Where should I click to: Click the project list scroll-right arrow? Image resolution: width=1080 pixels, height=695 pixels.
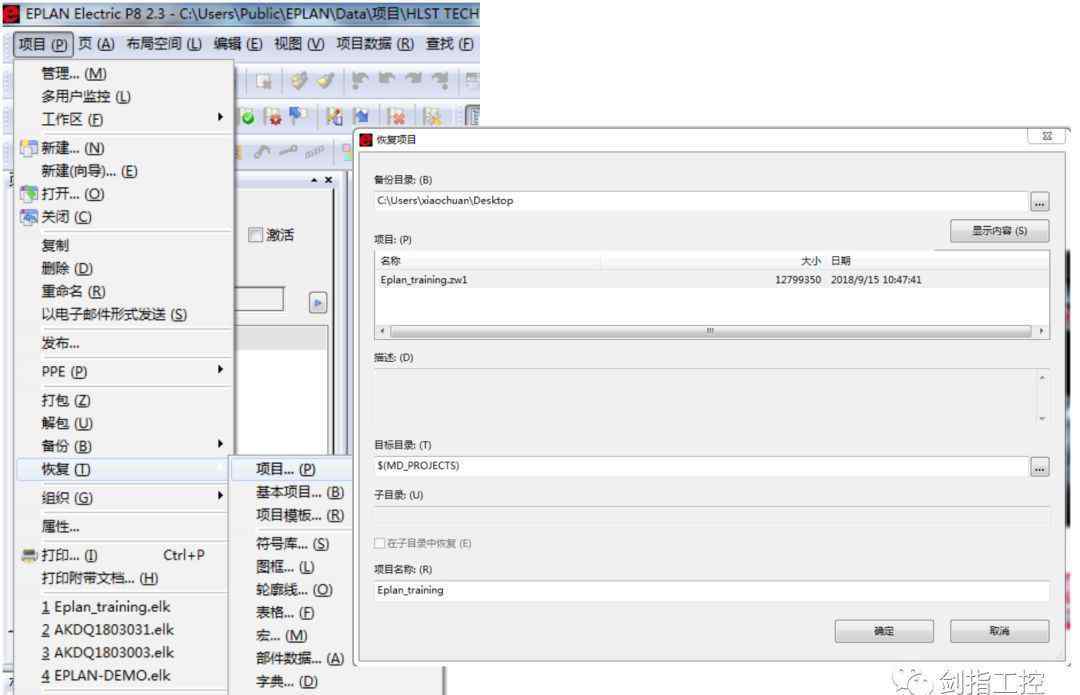tap(1041, 331)
